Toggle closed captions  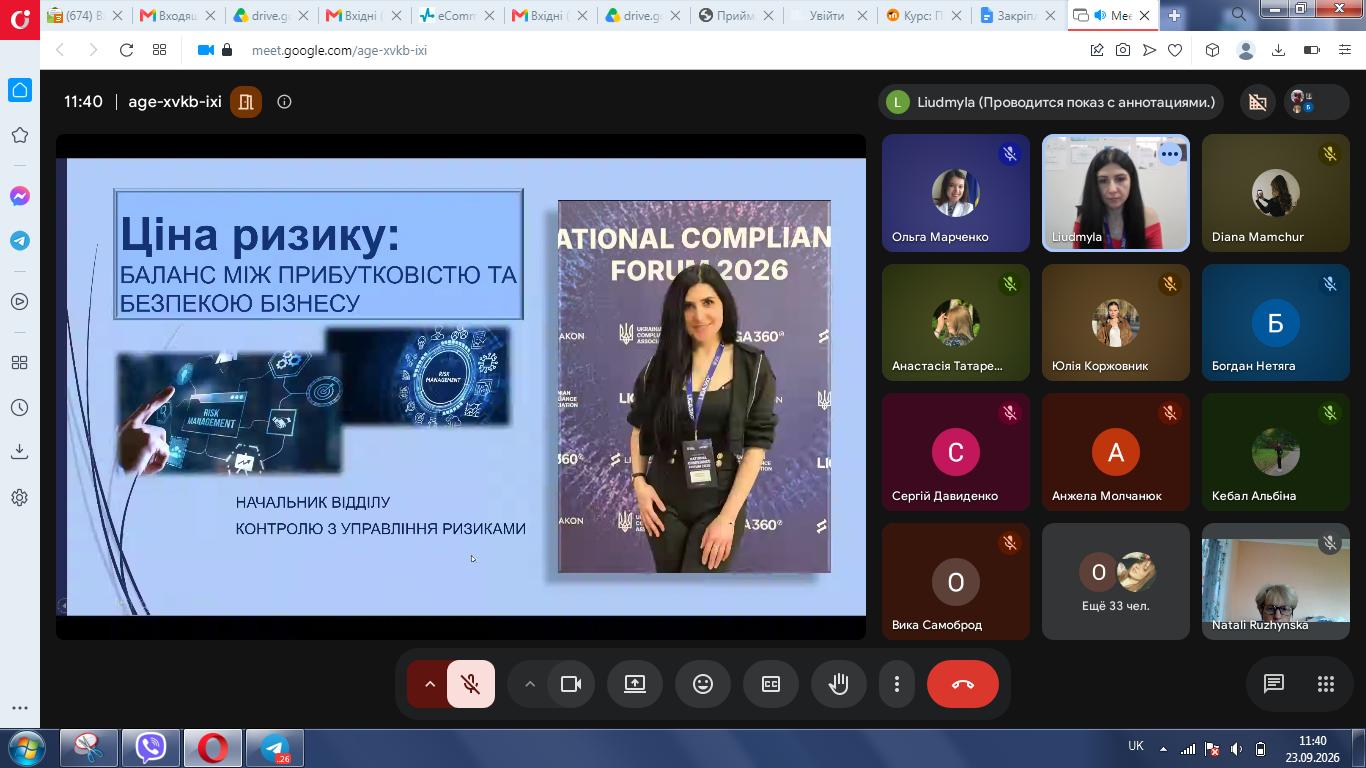pyautogui.click(x=771, y=684)
